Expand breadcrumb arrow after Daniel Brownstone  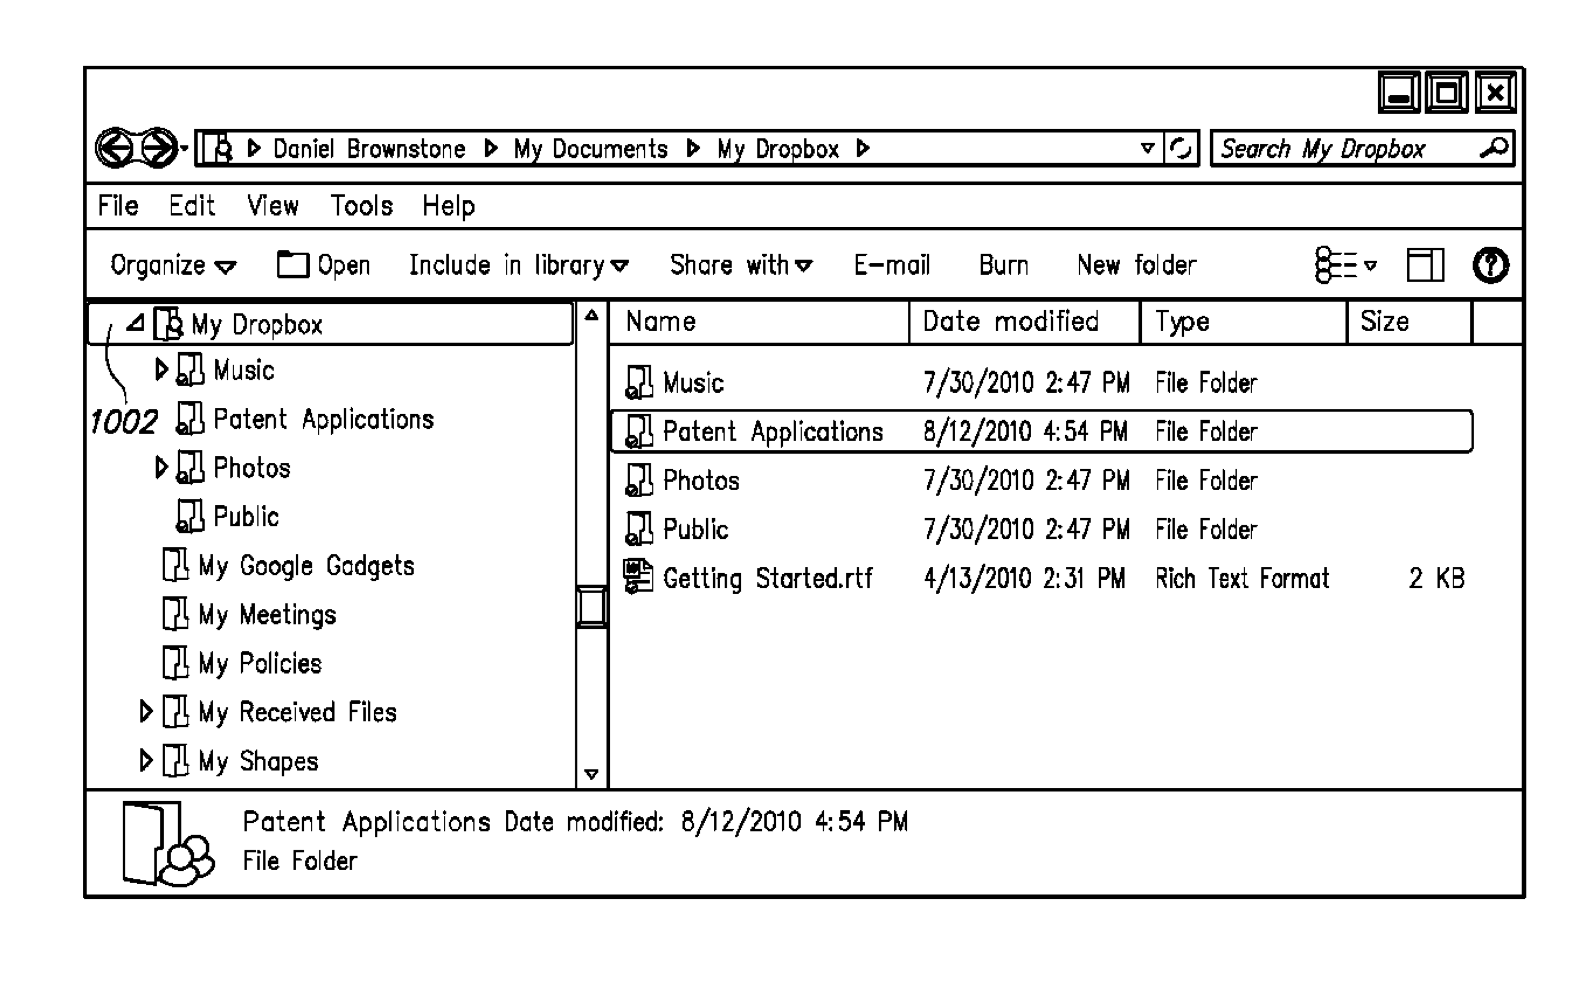(x=491, y=149)
